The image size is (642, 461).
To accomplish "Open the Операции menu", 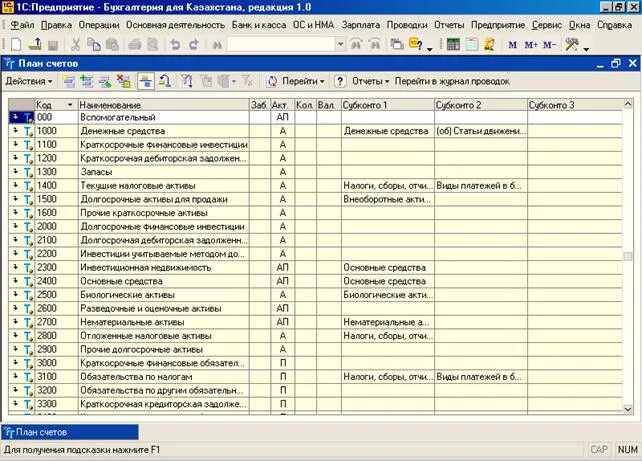I will tap(99, 25).
